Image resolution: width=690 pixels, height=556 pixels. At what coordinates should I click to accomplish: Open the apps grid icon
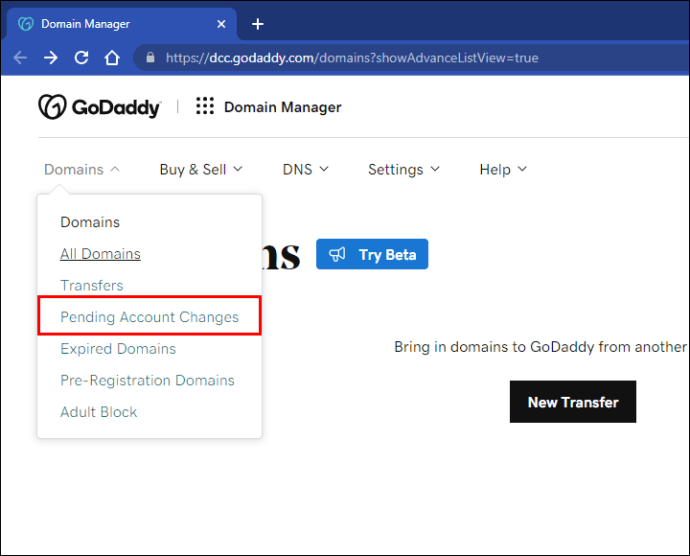coord(205,106)
